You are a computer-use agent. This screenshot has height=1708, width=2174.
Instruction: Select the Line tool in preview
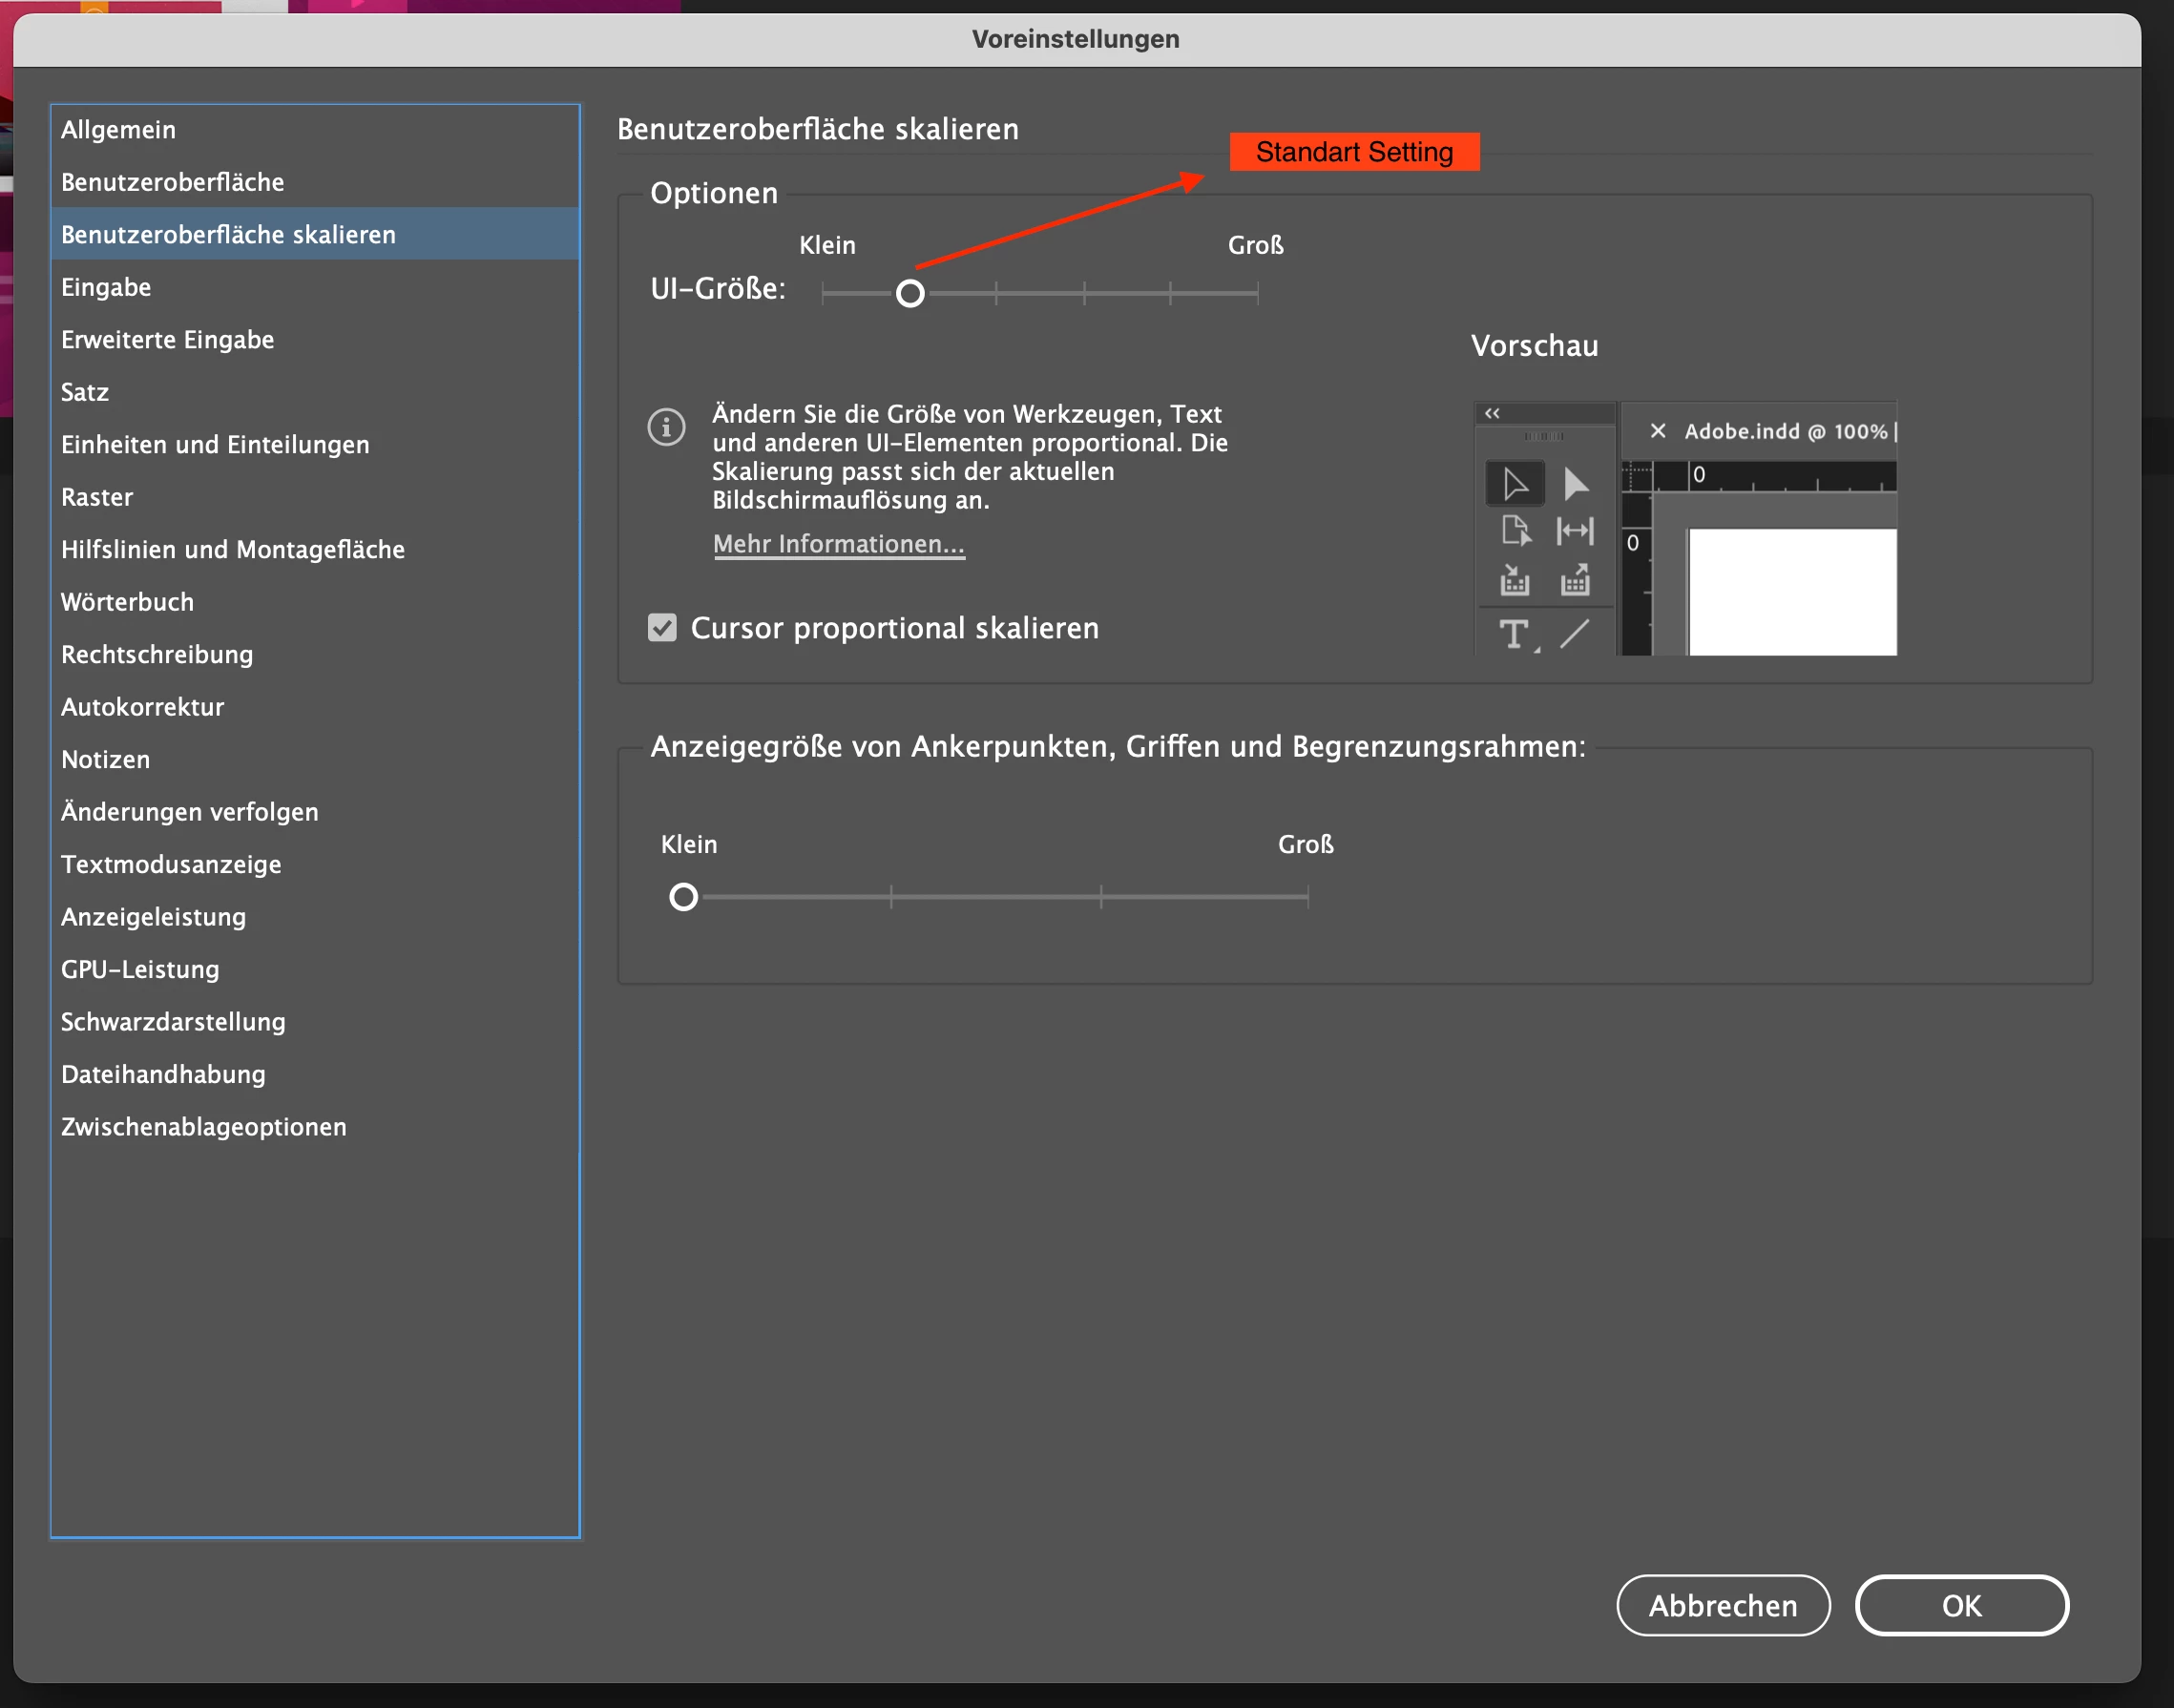tap(1575, 633)
